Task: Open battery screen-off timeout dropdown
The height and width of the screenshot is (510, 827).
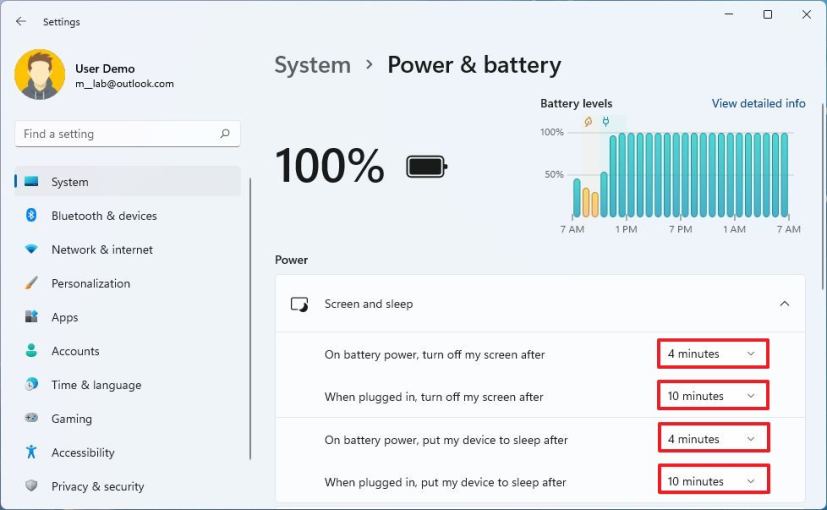Action: pos(712,354)
